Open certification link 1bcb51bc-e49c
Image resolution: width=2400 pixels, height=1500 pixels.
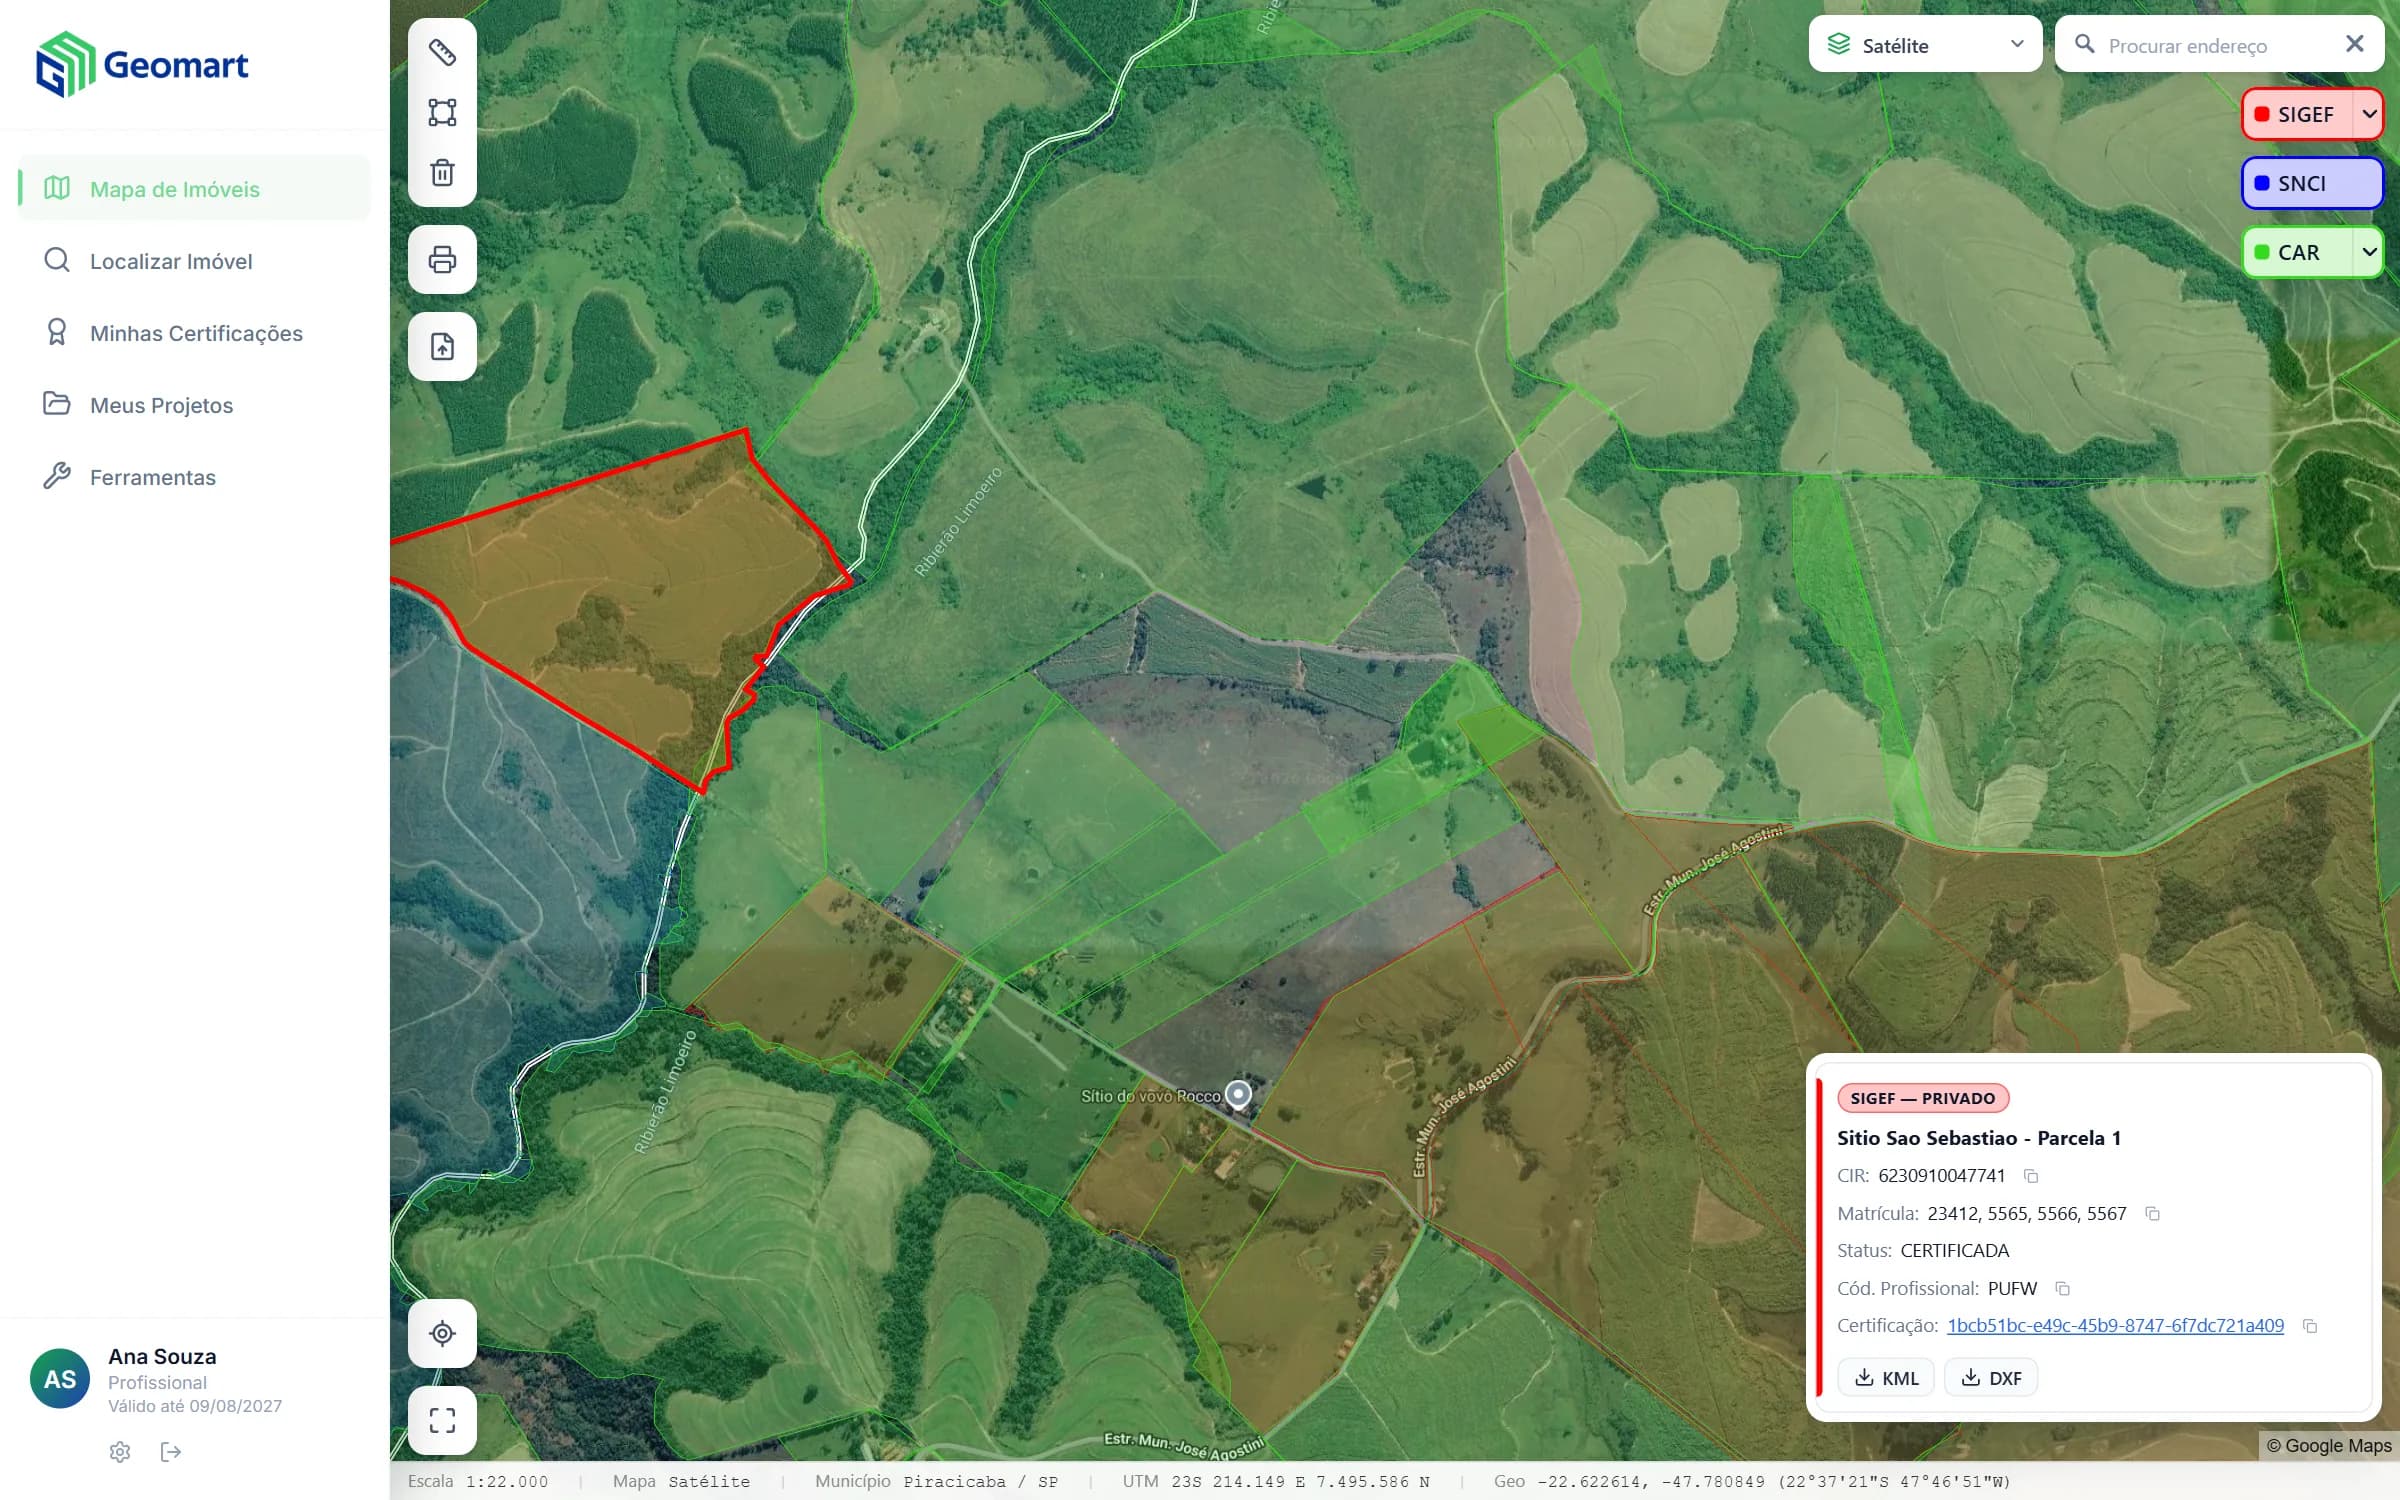coord(2115,1326)
